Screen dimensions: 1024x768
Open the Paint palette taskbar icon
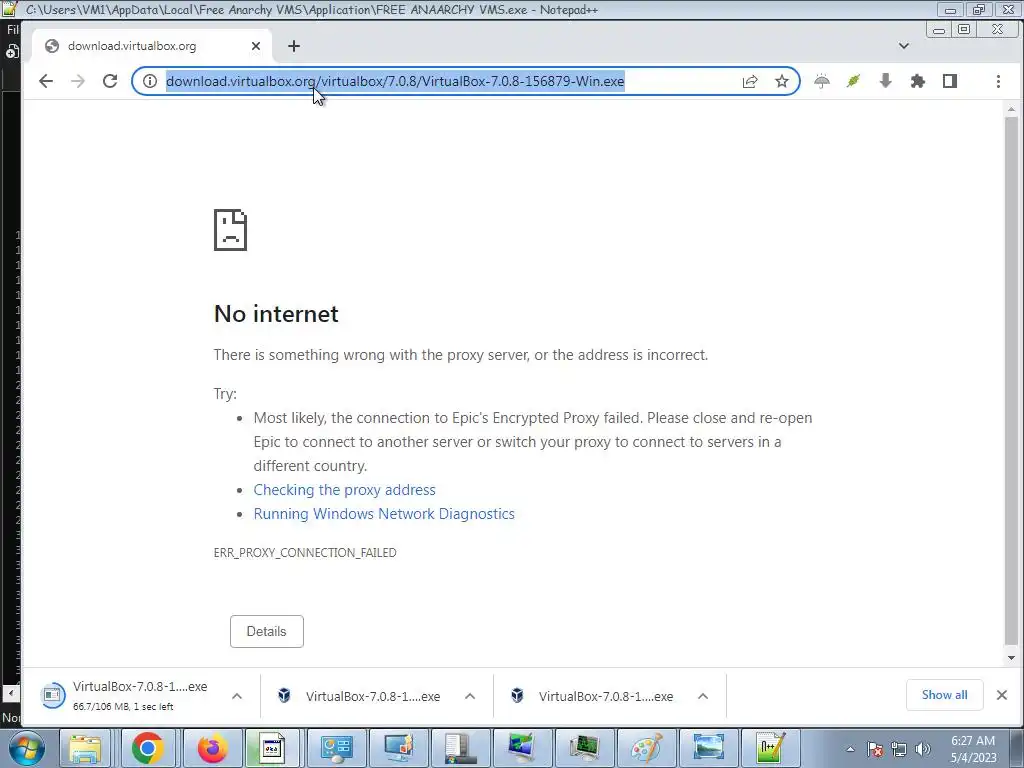click(x=647, y=748)
